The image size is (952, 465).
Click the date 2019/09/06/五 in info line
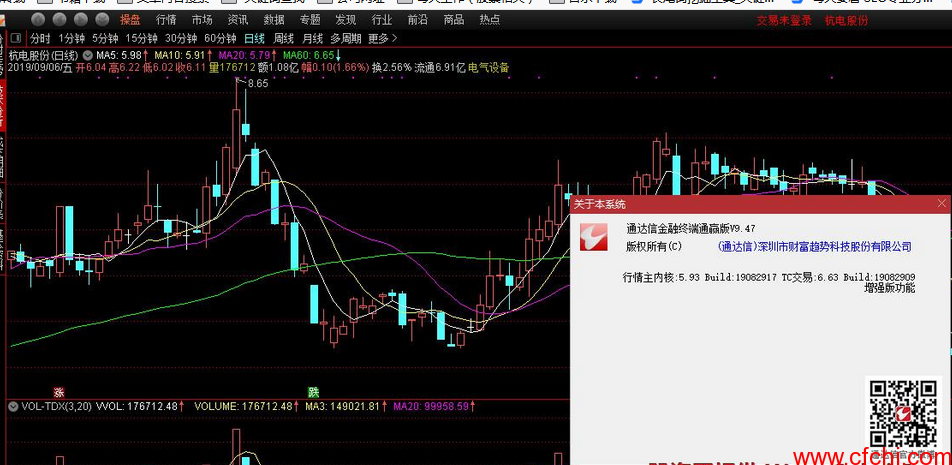click(41, 67)
